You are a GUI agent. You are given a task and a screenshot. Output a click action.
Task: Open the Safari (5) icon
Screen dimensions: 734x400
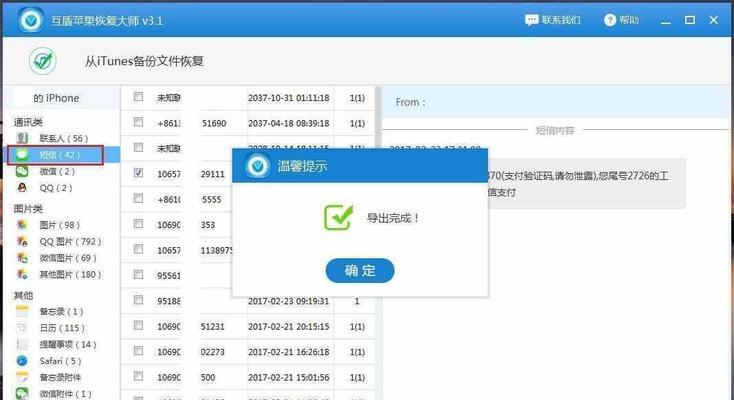pos(22,361)
